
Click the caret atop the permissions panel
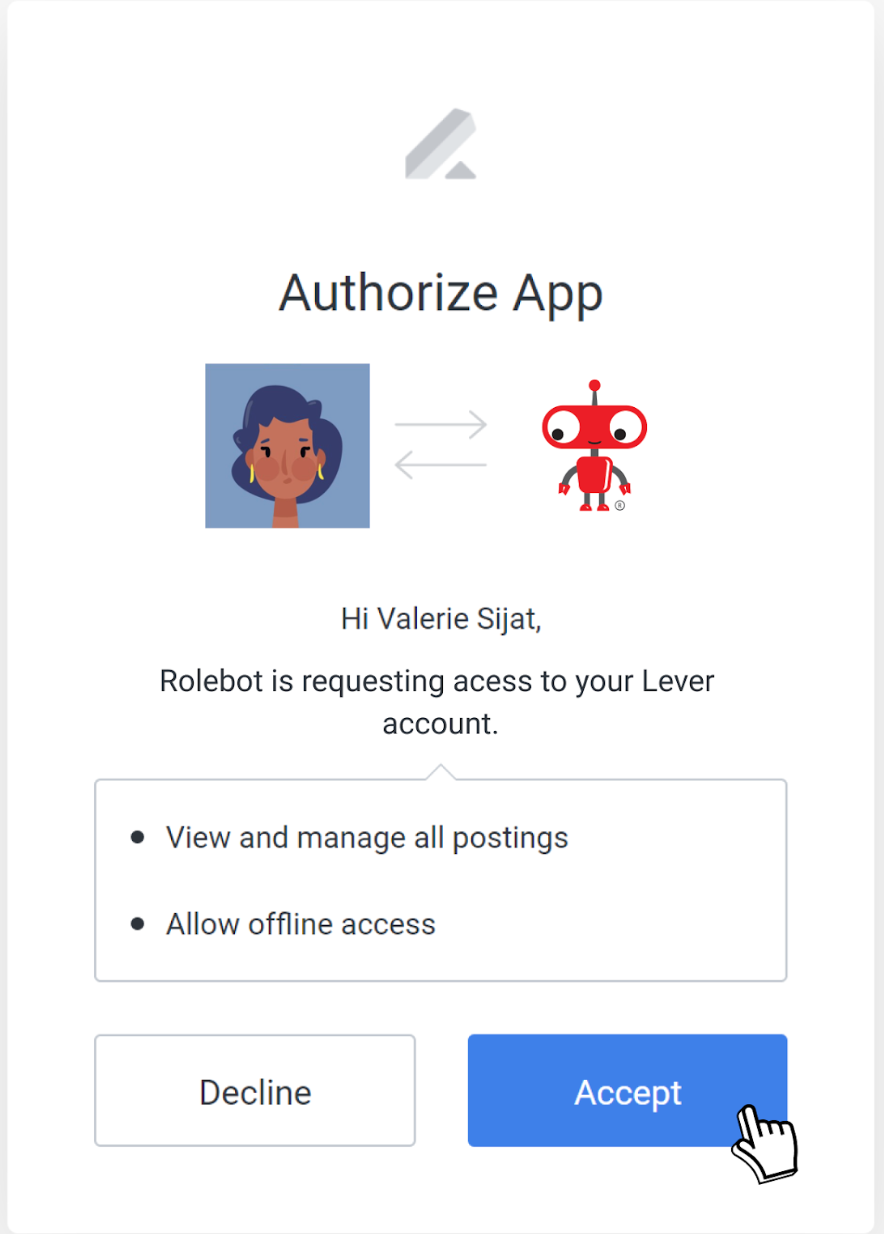[x=440, y=768]
